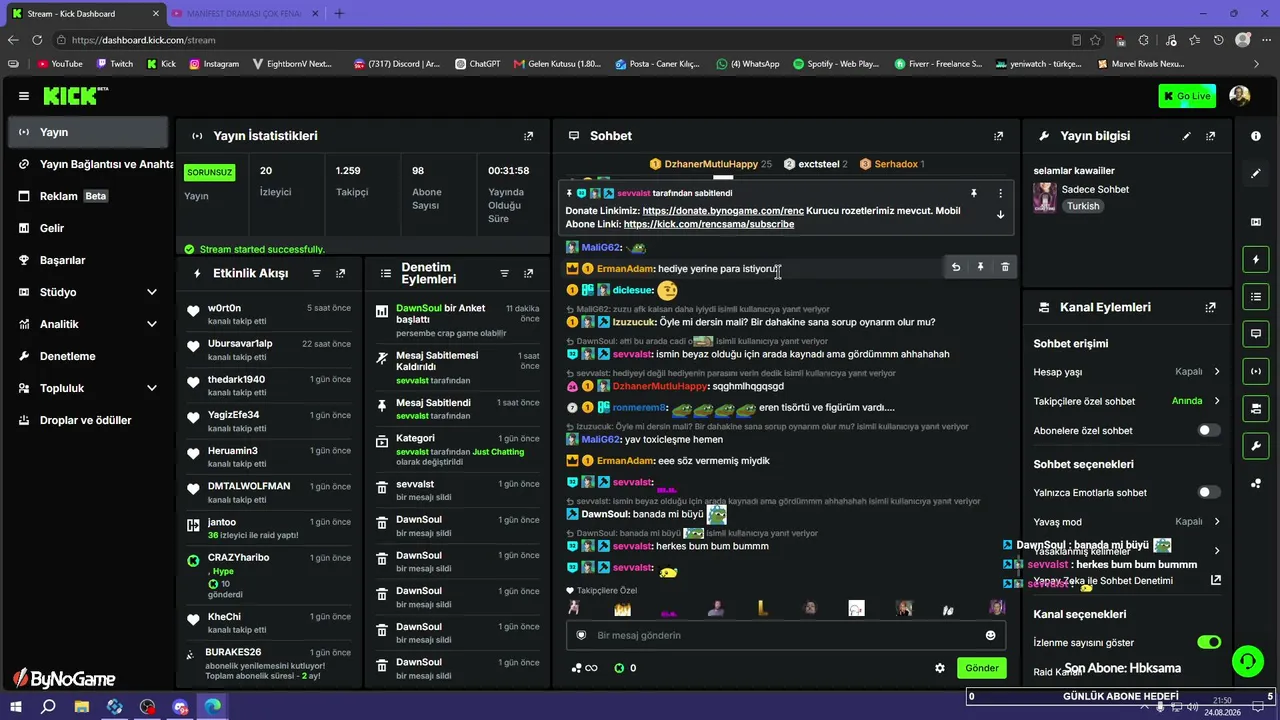Reply to ErmanAdam's hovered message
The image size is (1280, 720).
956,267
